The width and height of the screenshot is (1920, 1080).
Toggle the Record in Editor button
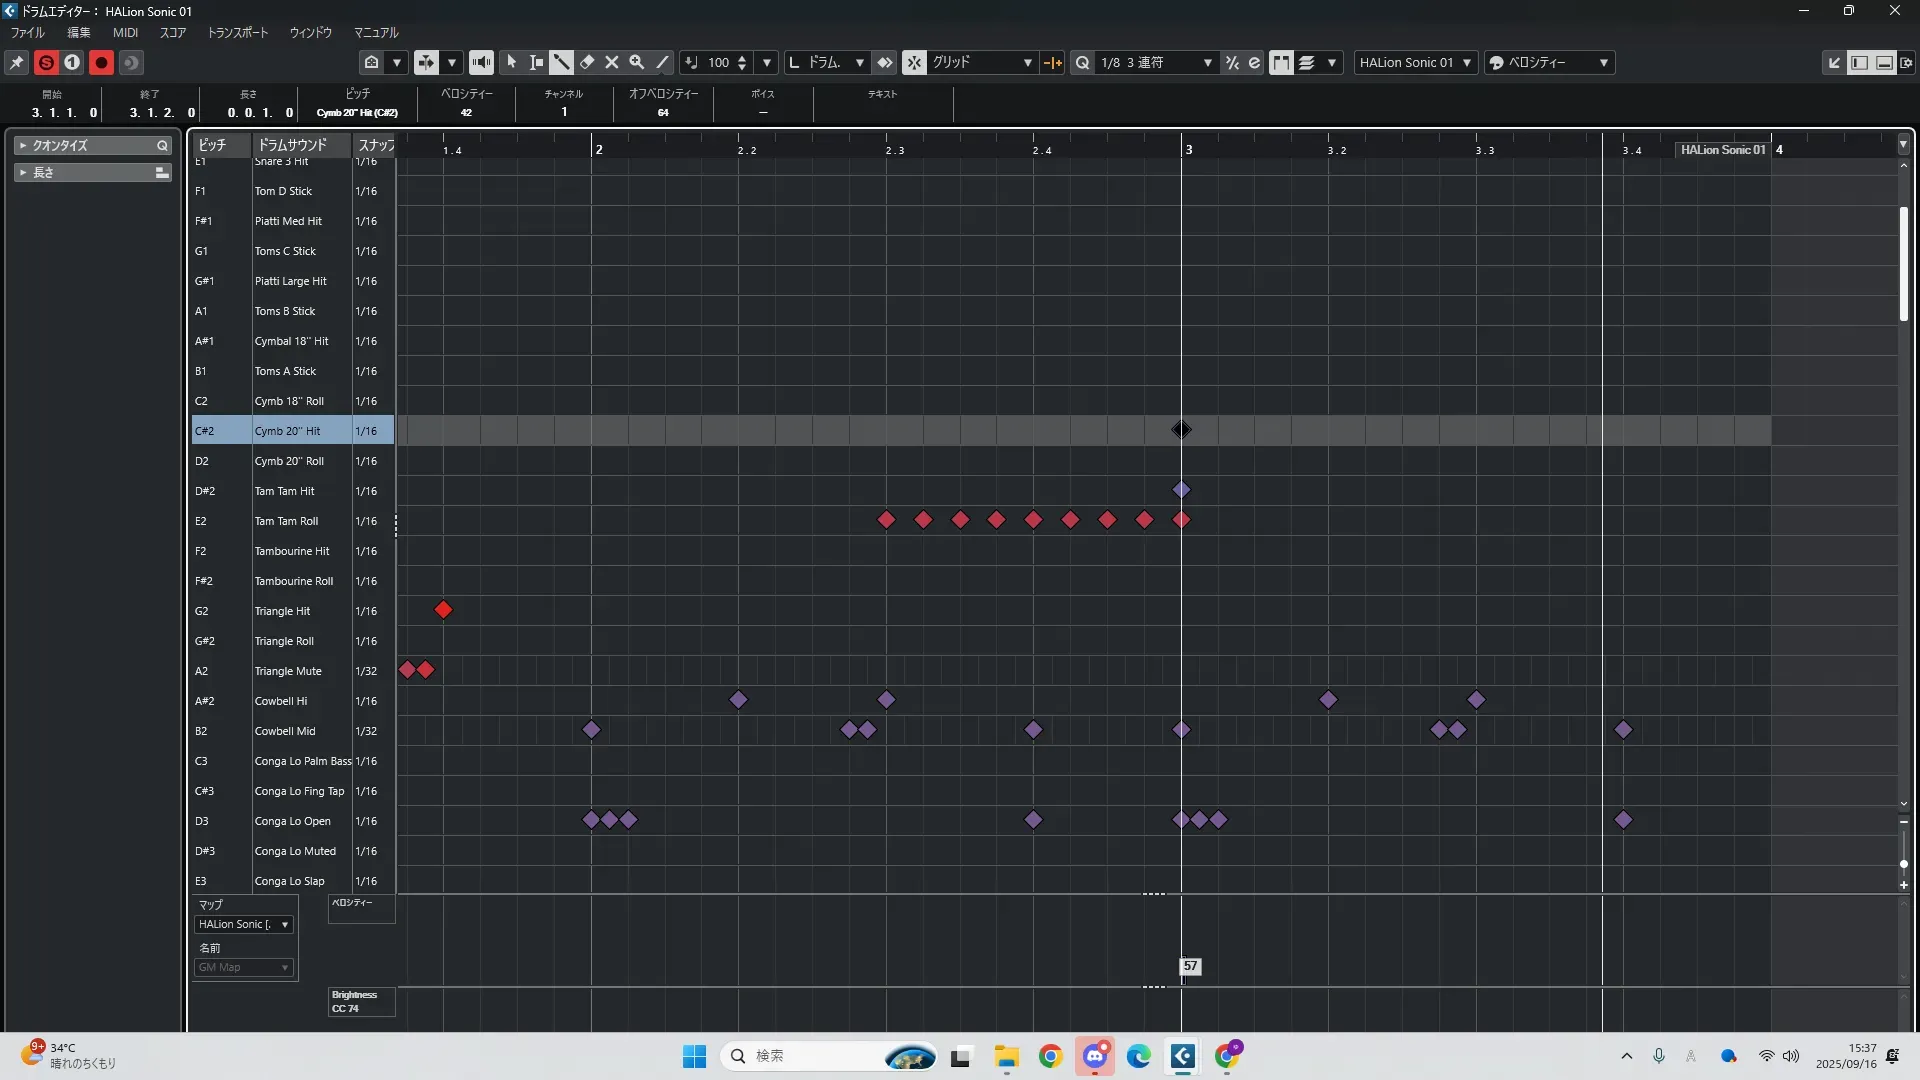coord(101,62)
